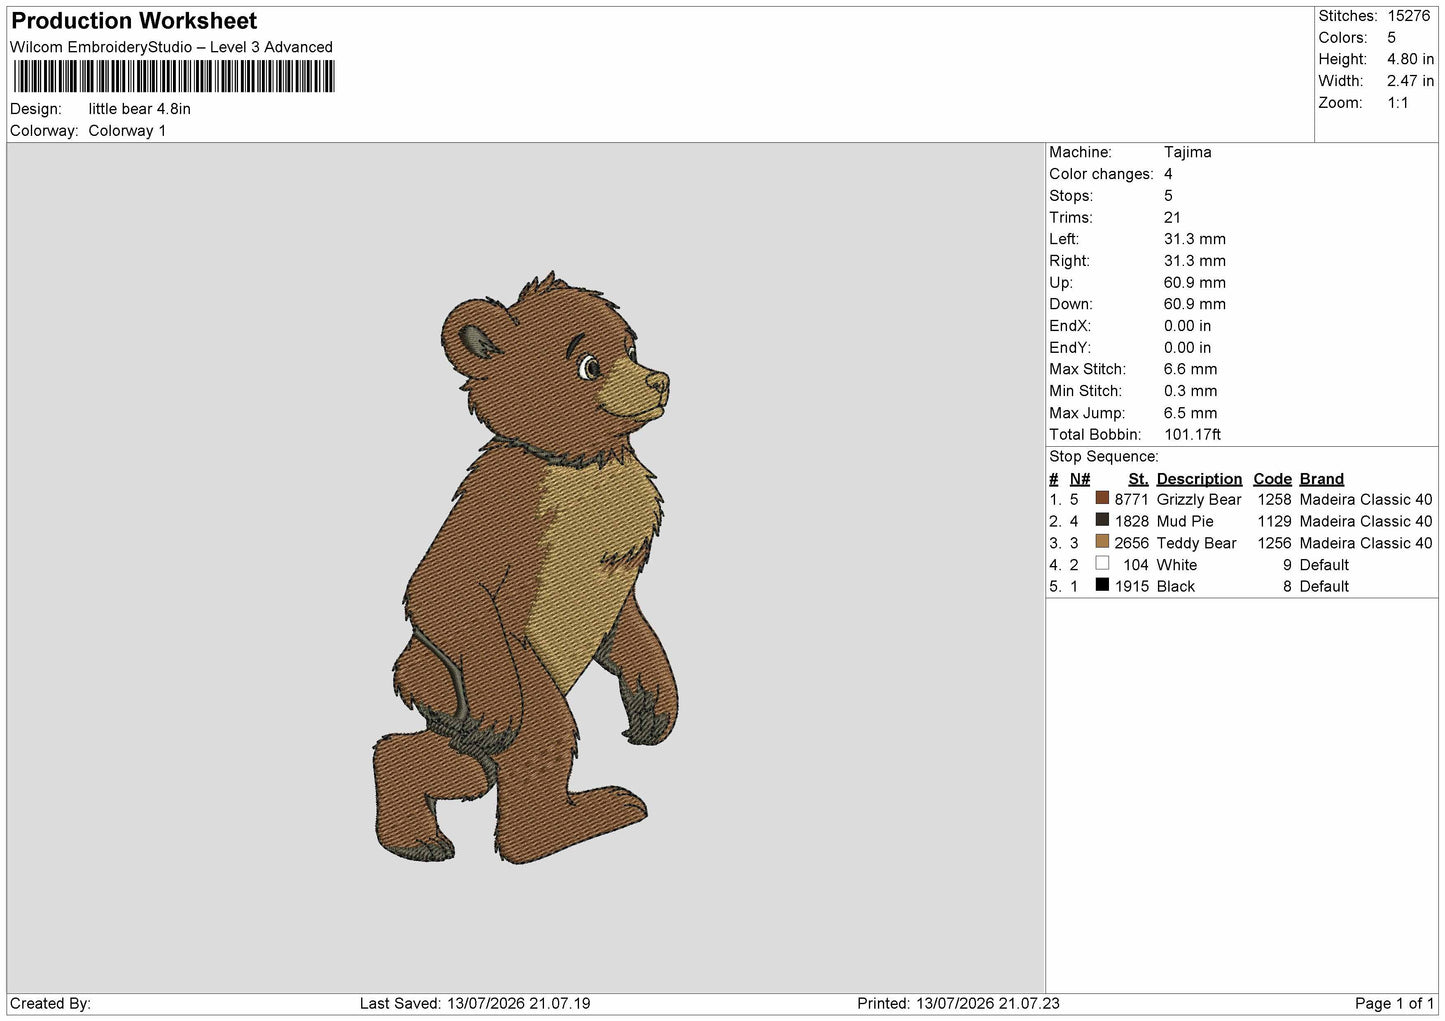Click the height value '4.80 in'

1410,59
